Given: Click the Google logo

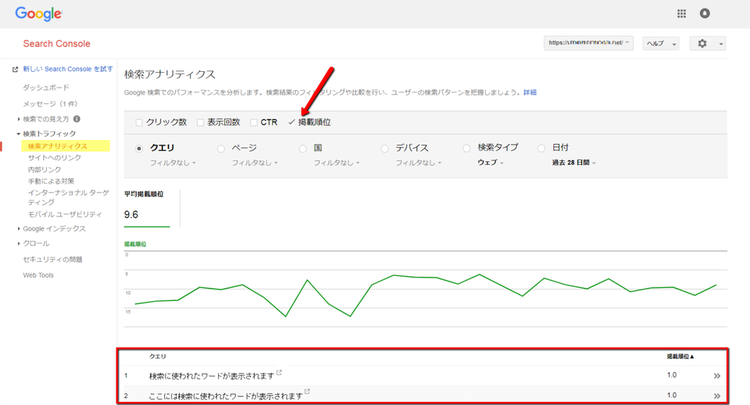Looking at the screenshot, I should point(38,14).
